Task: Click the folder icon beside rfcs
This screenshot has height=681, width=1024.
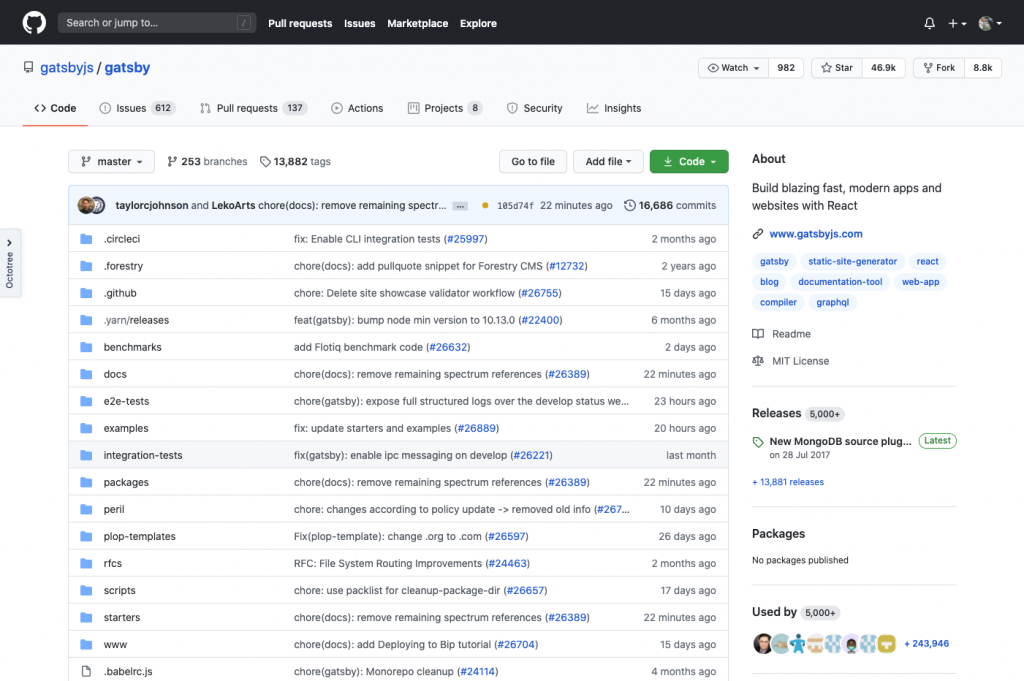Action: tap(86, 563)
